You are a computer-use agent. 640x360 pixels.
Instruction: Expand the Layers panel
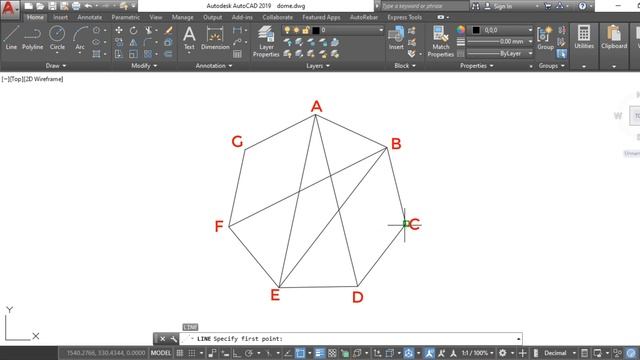pyautogui.click(x=318, y=66)
